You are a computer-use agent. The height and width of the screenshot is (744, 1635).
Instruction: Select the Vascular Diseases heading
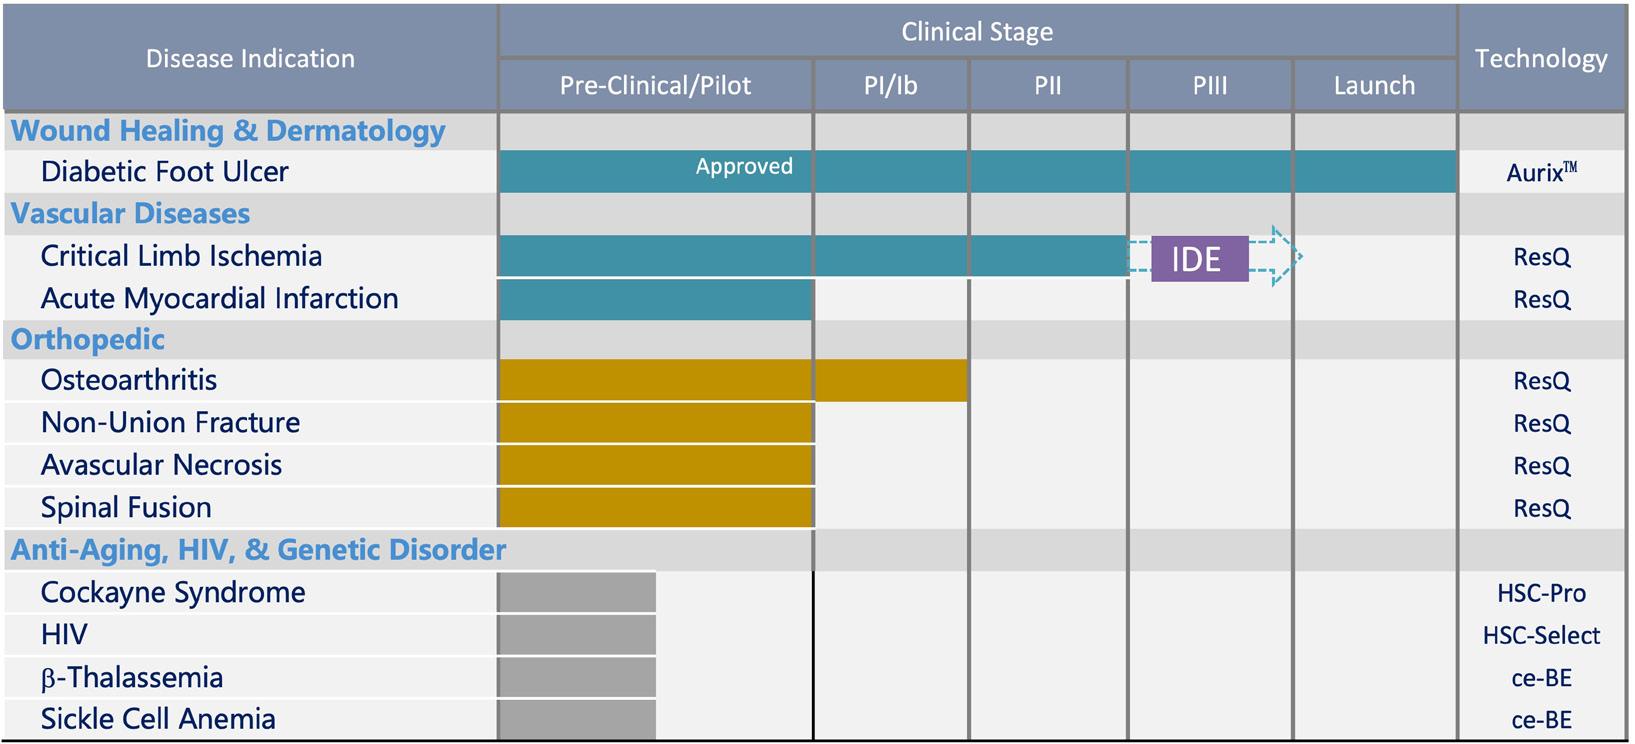tap(130, 214)
